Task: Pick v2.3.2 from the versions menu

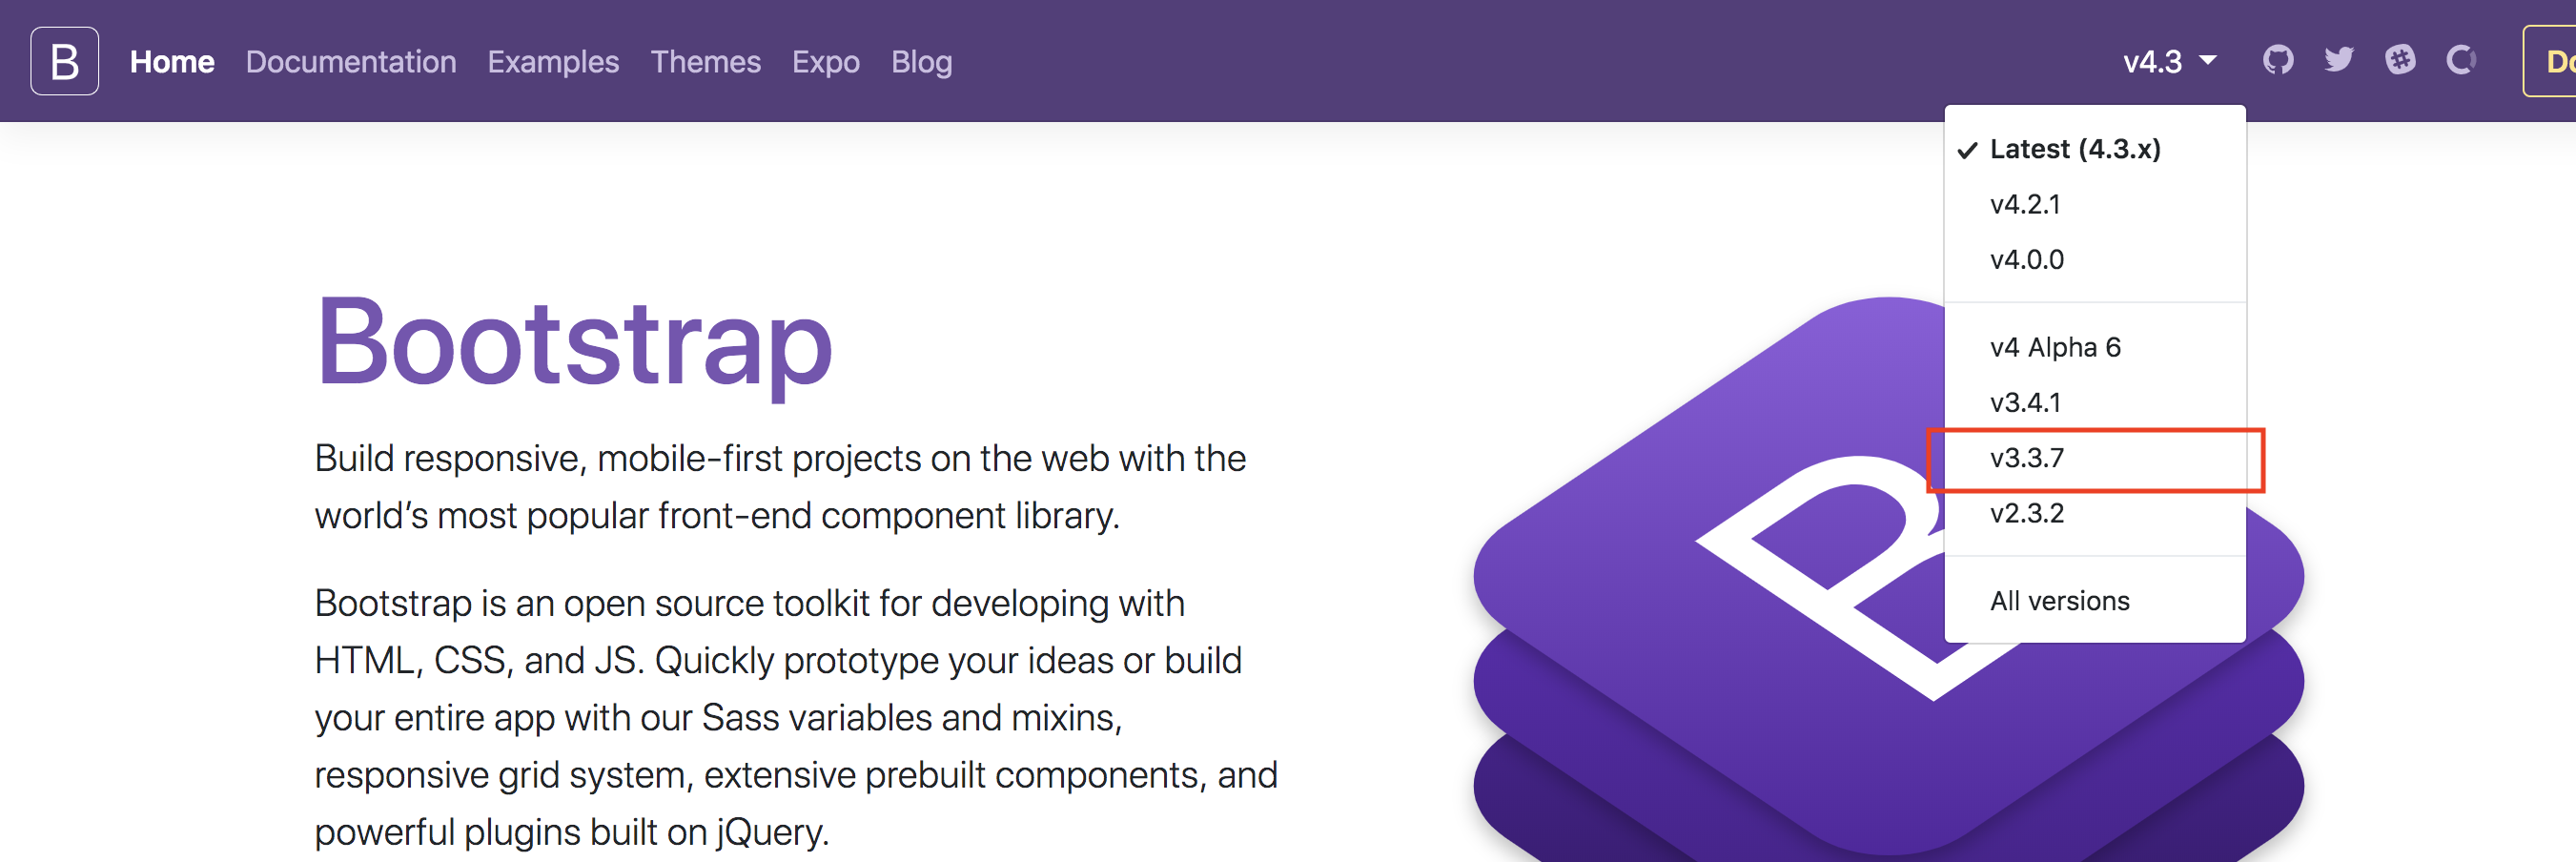Action: tap(2027, 513)
